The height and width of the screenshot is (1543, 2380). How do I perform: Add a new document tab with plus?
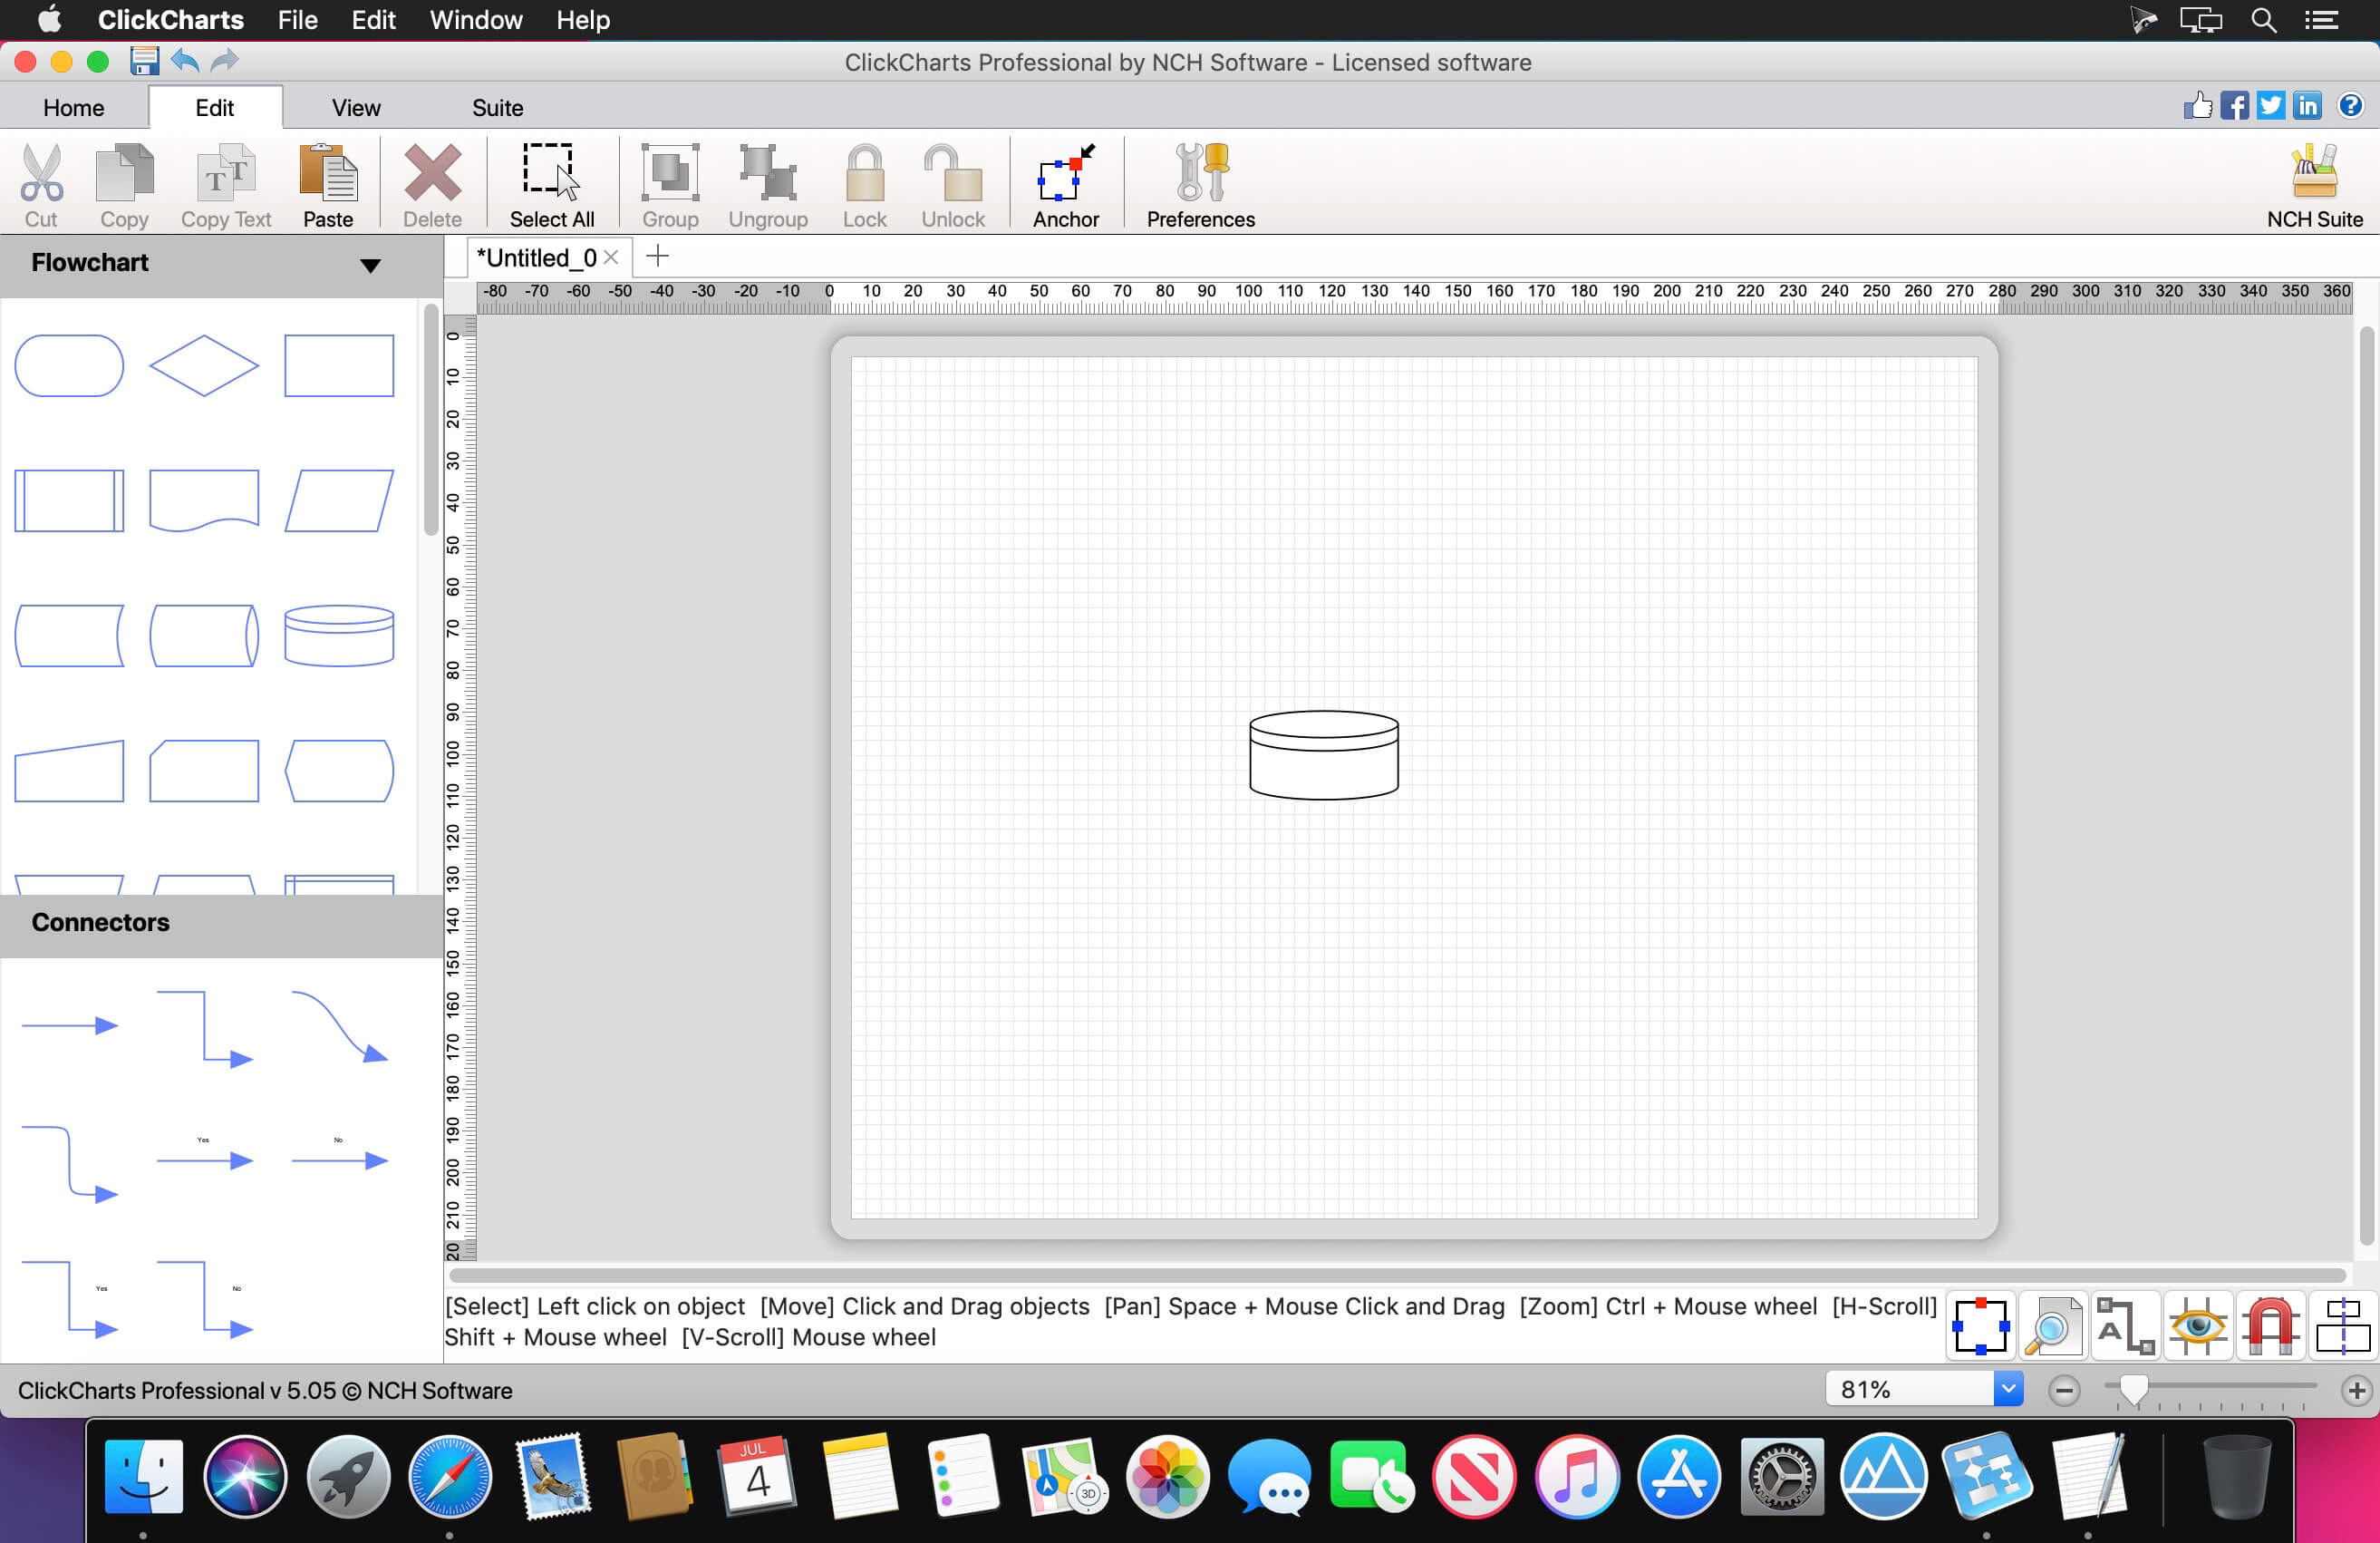point(657,257)
